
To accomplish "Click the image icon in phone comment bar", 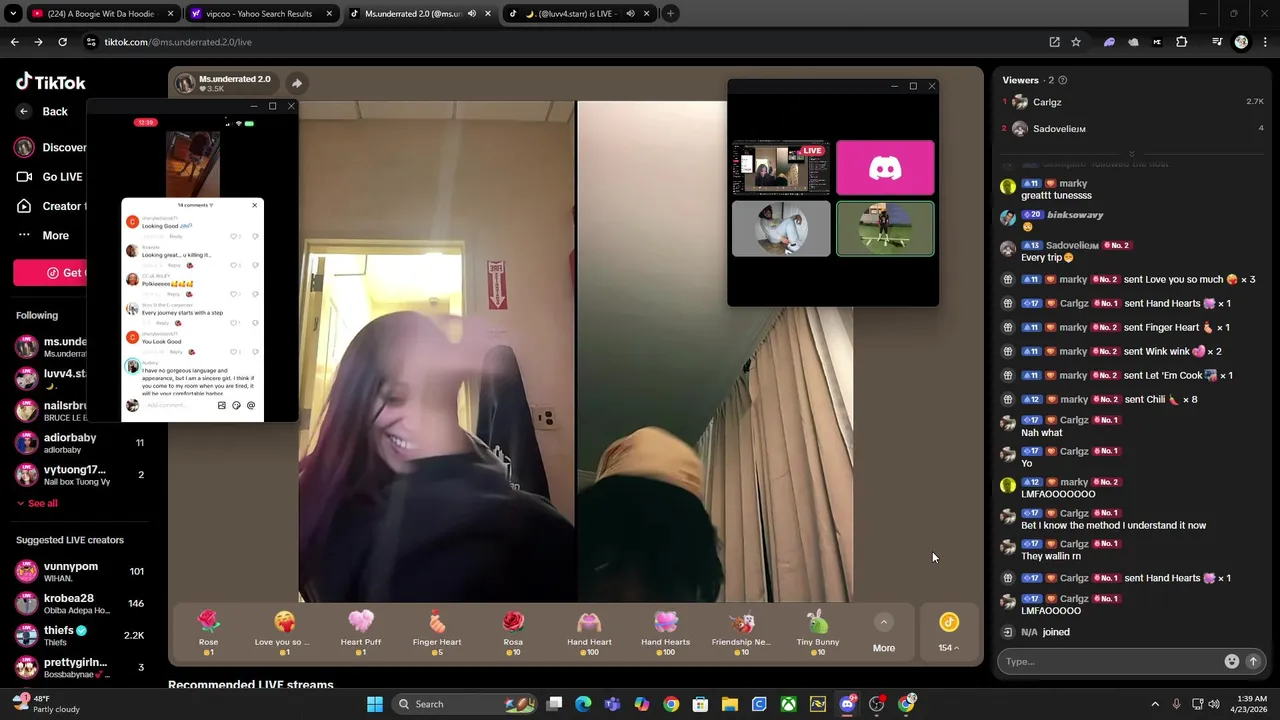I will [x=222, y=405].
